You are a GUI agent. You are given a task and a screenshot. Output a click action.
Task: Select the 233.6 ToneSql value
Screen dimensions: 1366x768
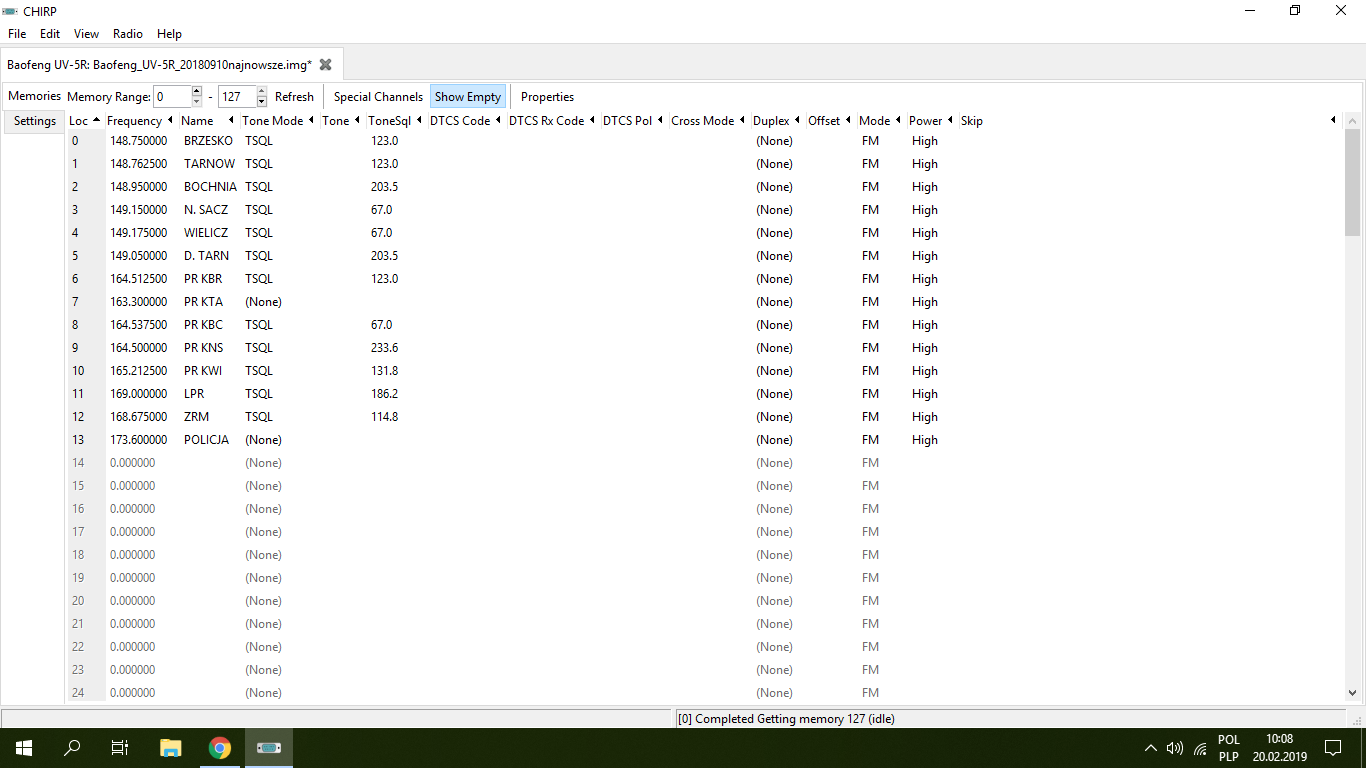pyautogui.click(x=384, y=348)
